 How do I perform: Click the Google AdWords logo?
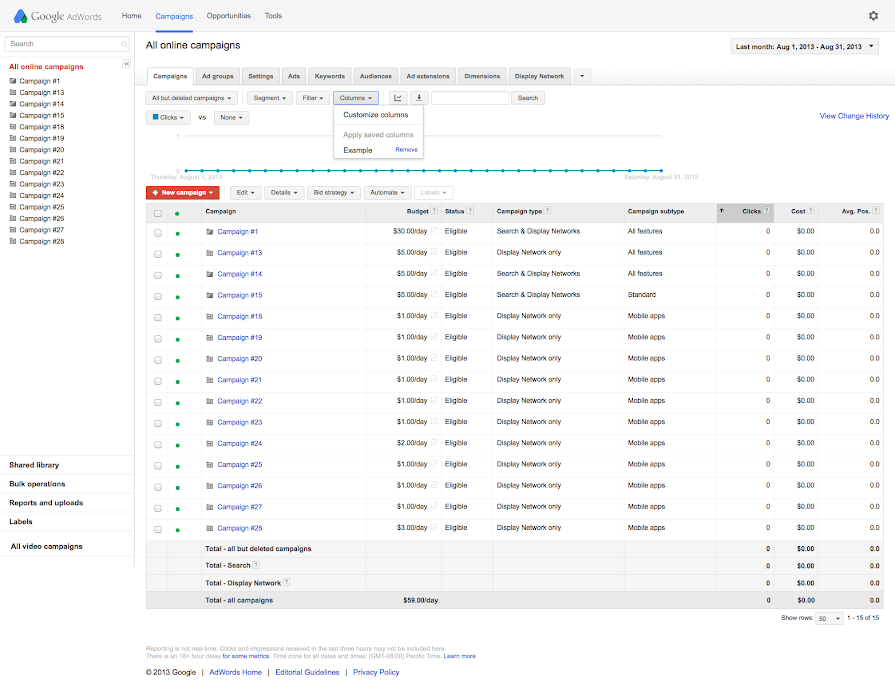[58, 16]
